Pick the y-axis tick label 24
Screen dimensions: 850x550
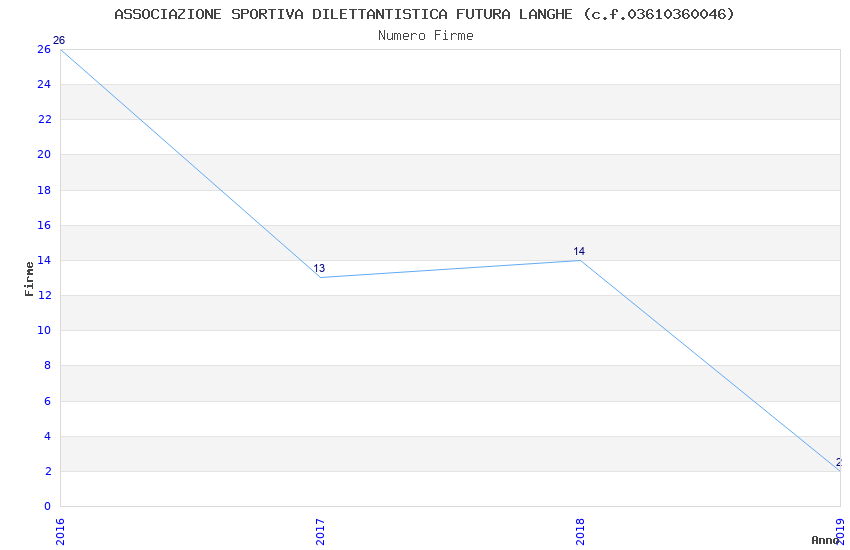click(44, 84)
